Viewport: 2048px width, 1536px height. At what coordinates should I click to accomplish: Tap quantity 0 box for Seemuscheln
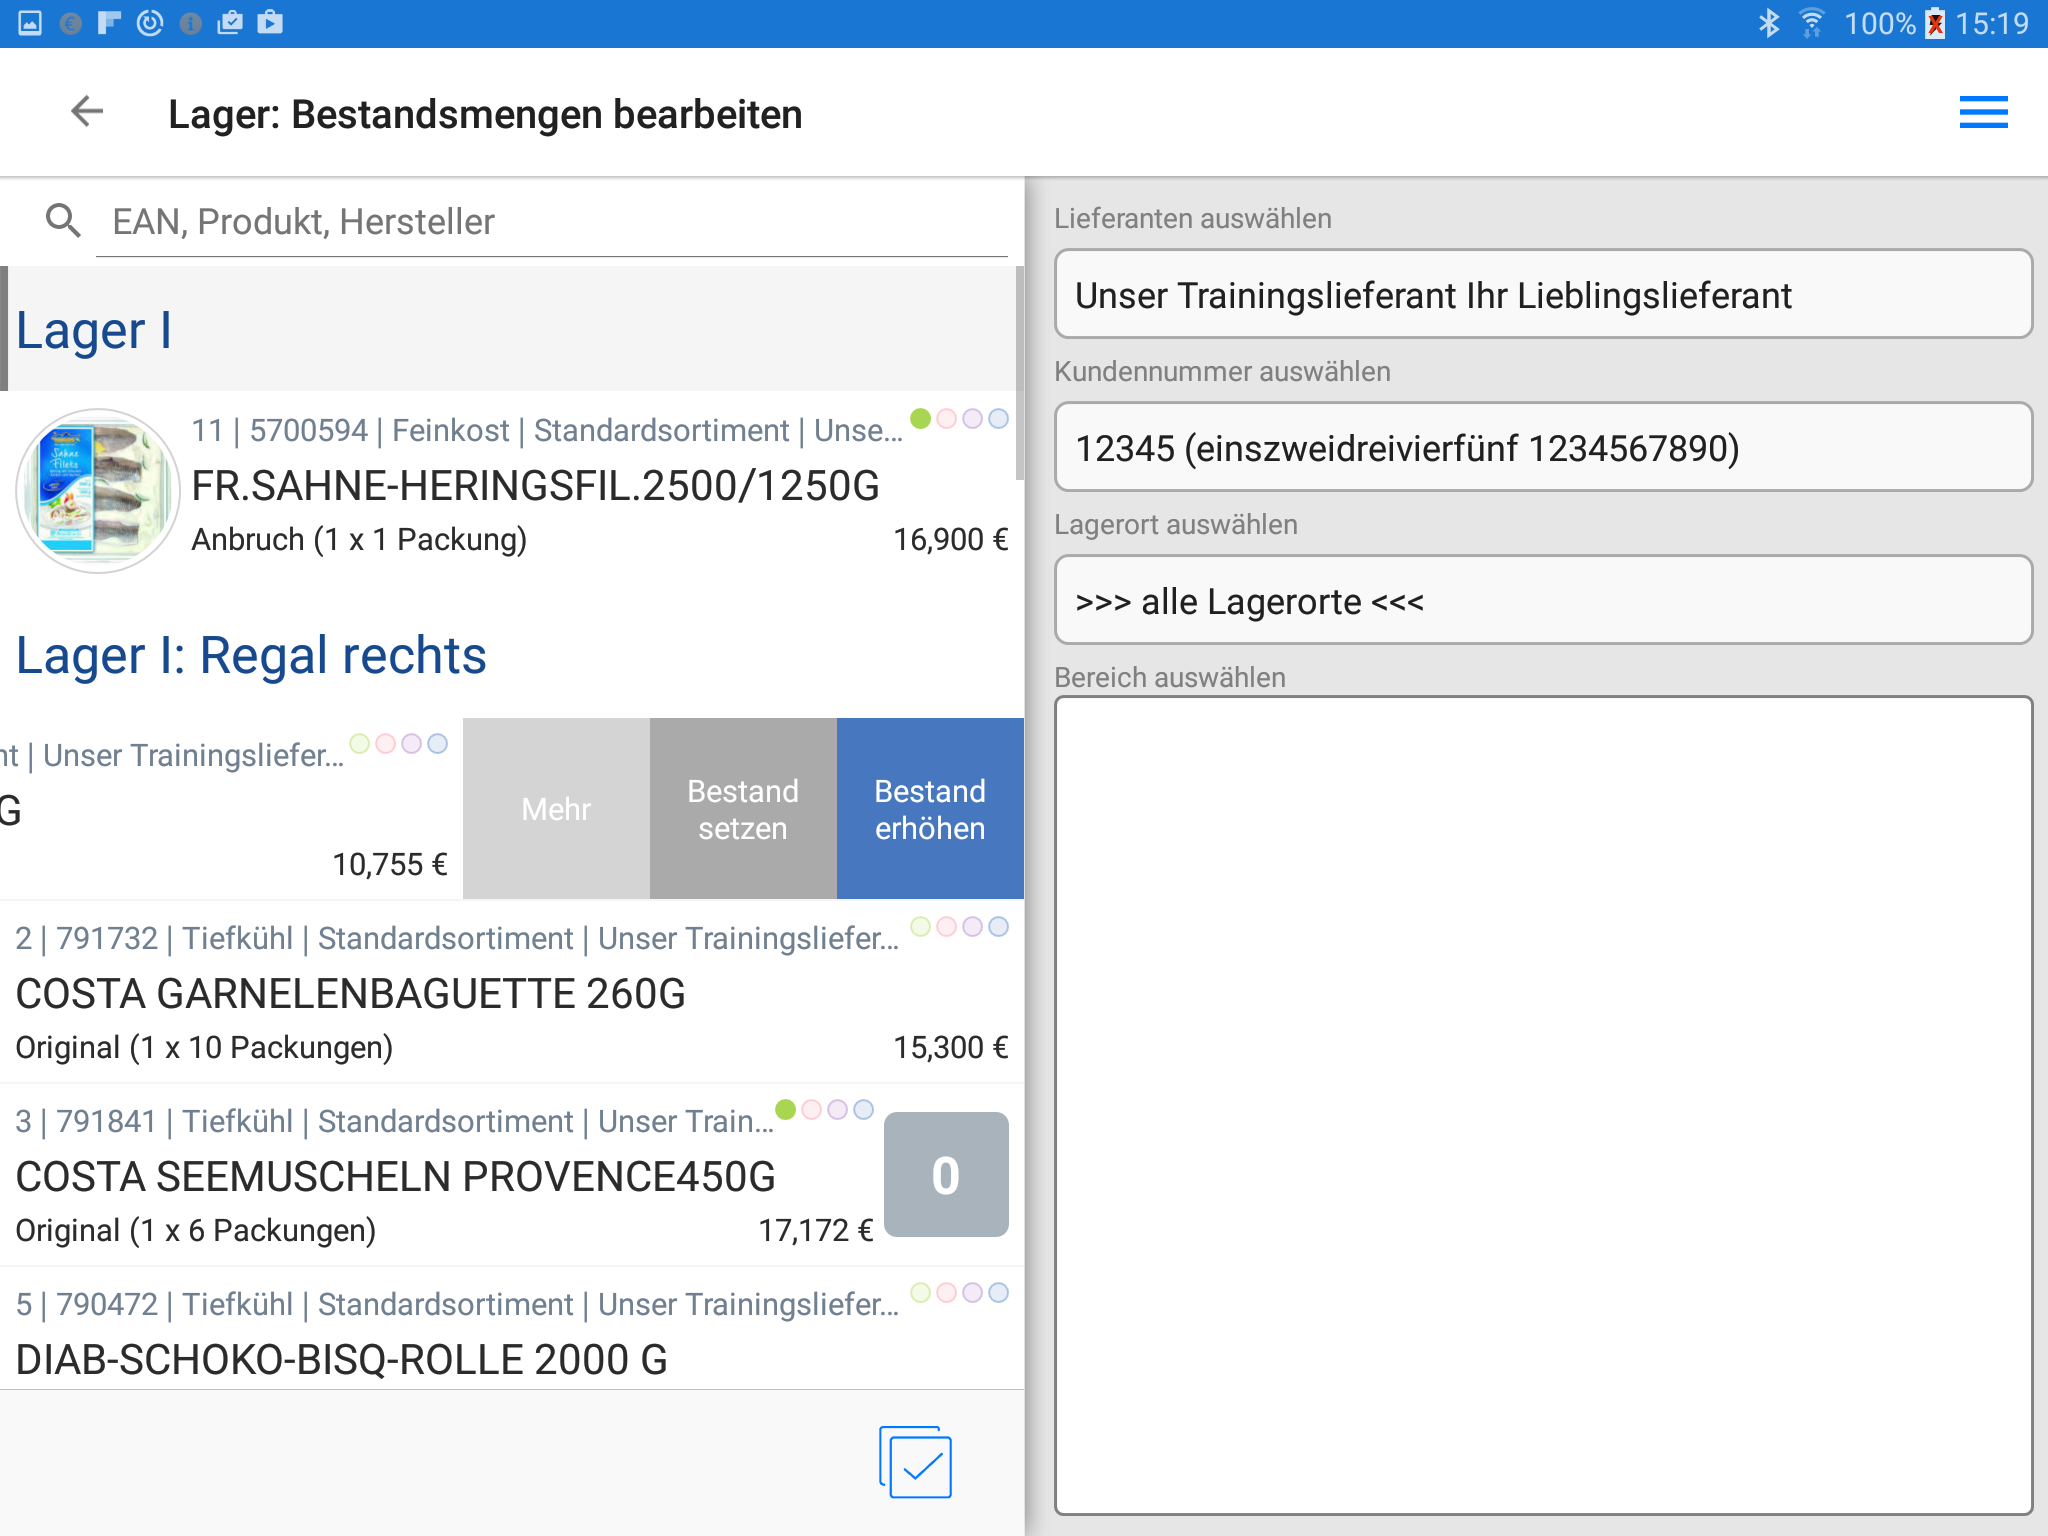[x=945, y=1175]
